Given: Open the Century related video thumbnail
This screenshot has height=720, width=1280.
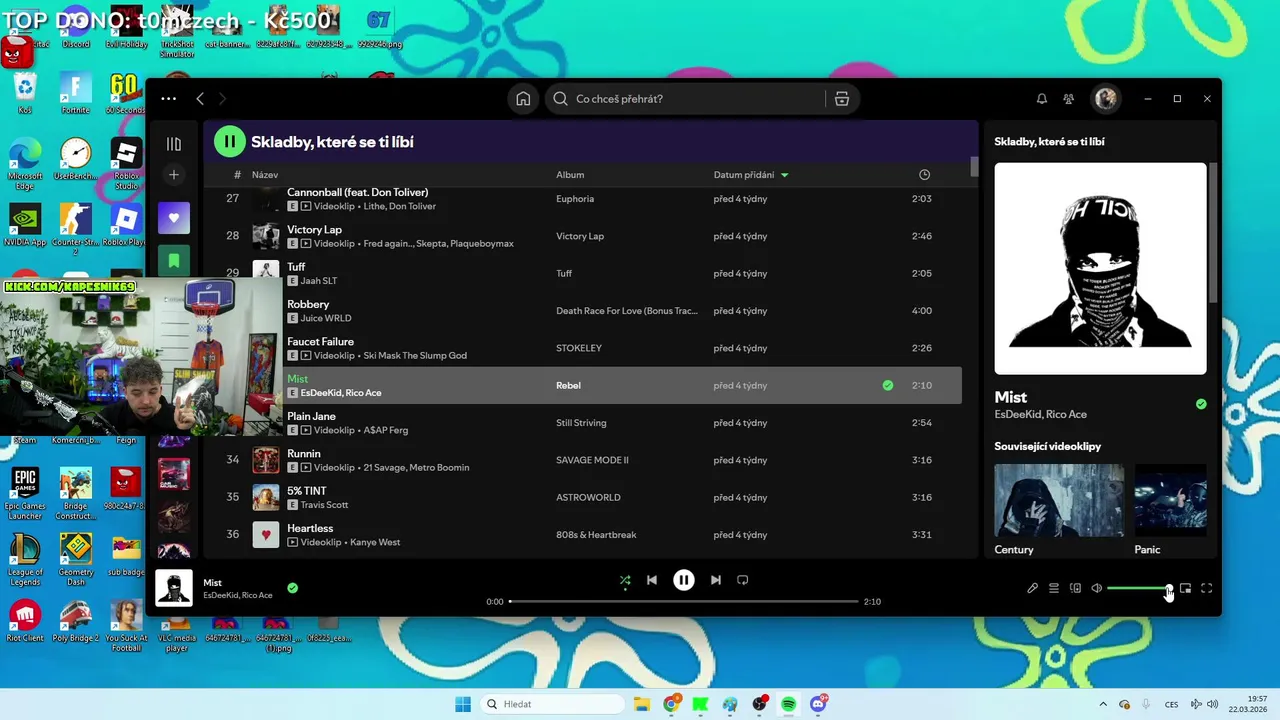Looking at the screenshot, I should tap(1059, 500).
